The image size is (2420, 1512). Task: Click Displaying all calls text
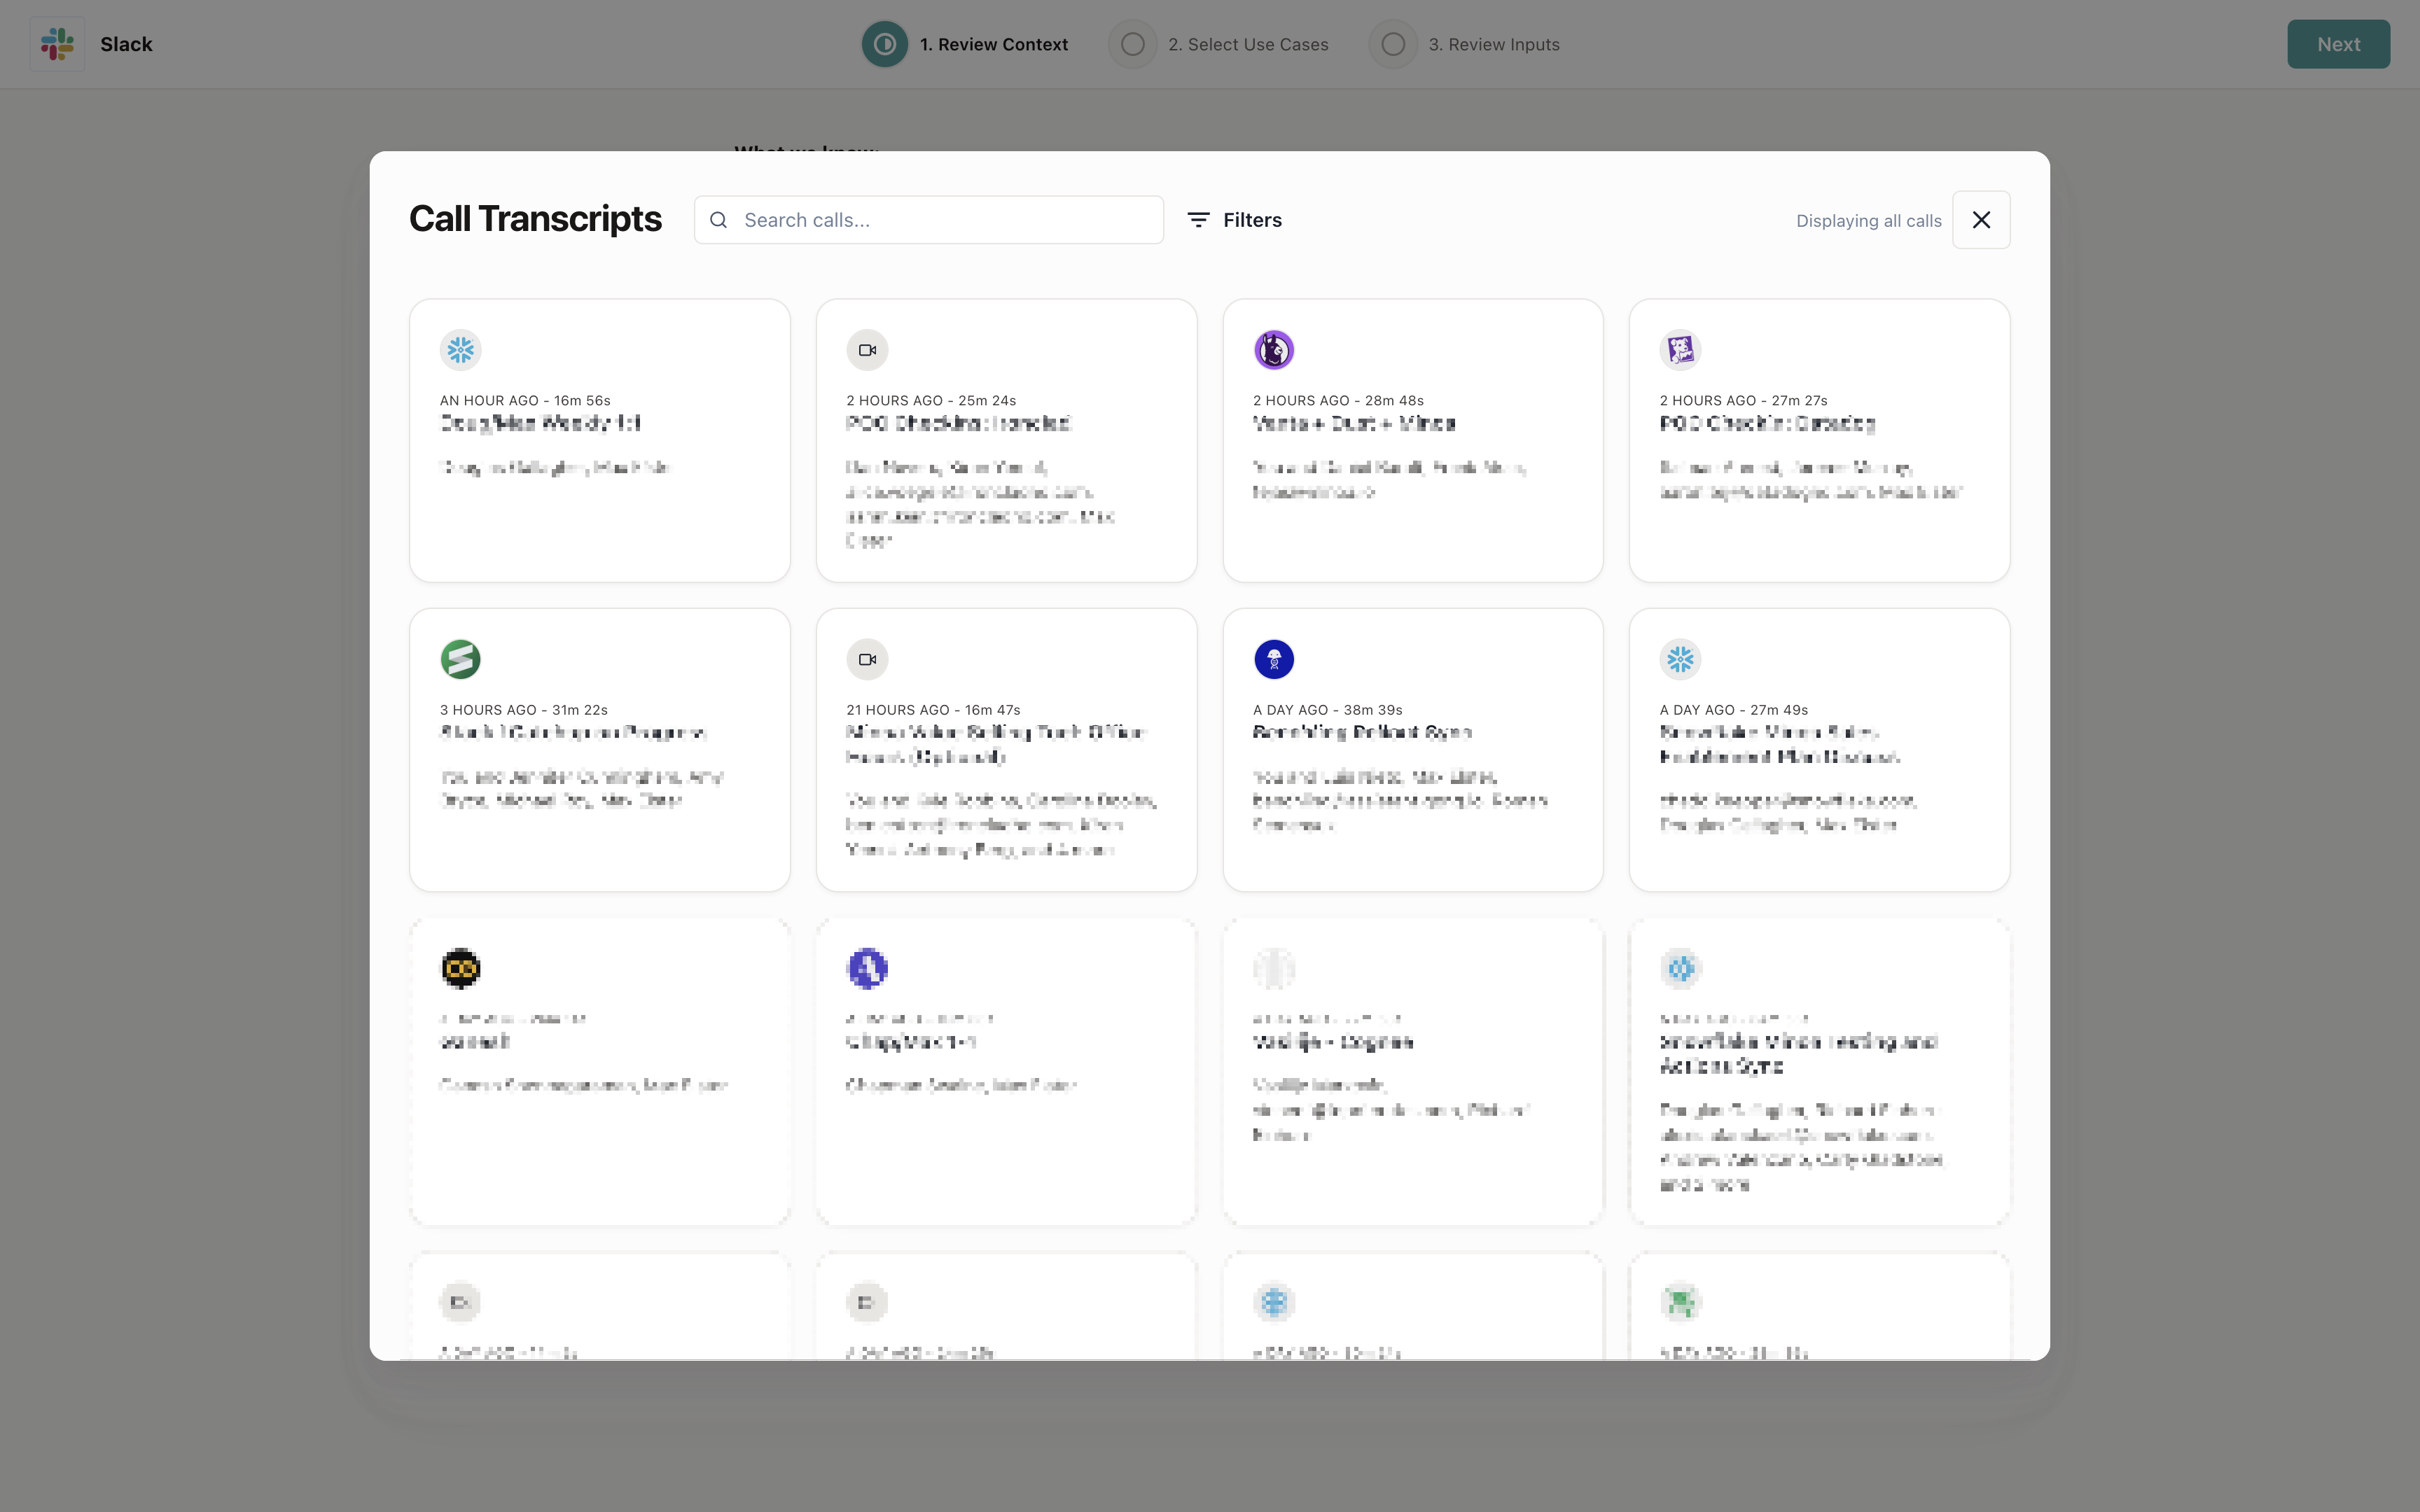1868,221
